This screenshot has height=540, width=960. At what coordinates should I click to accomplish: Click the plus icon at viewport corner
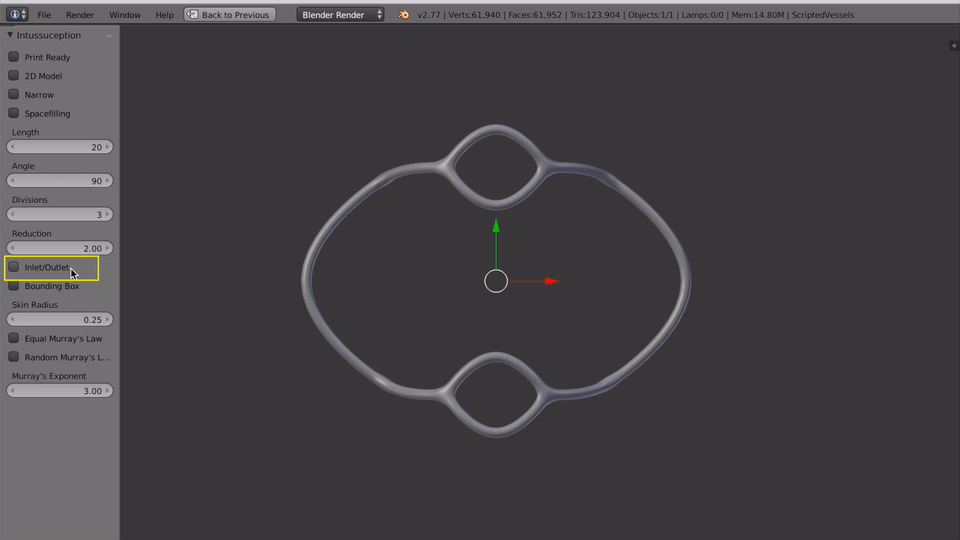[x=954, y=46]
